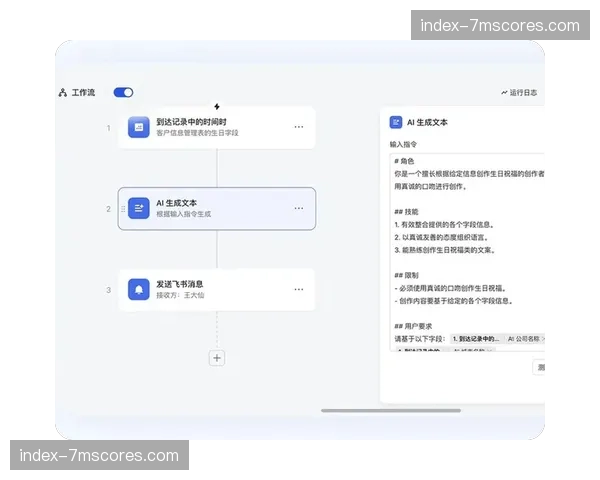
Task: Click the # 角色 heading in prompt
Action: coord(404,161)
